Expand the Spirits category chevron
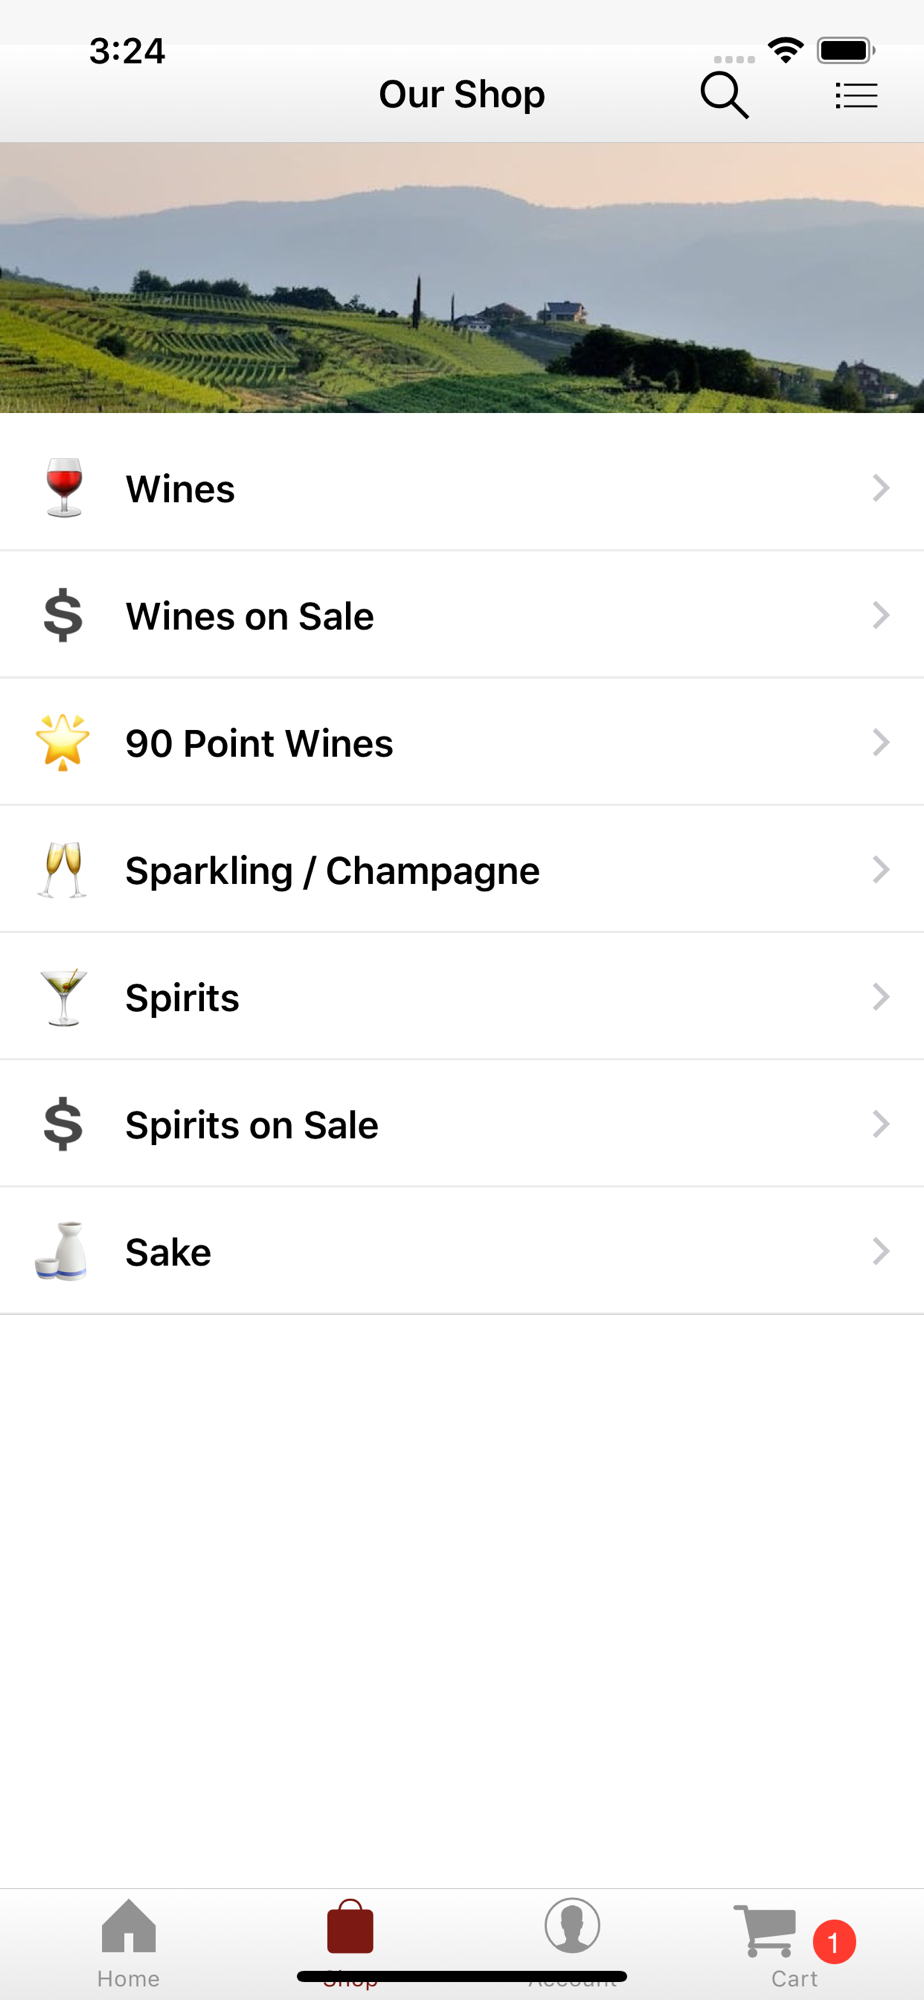924x2000 pixels. pyautogui.click(x=880, y=997)
